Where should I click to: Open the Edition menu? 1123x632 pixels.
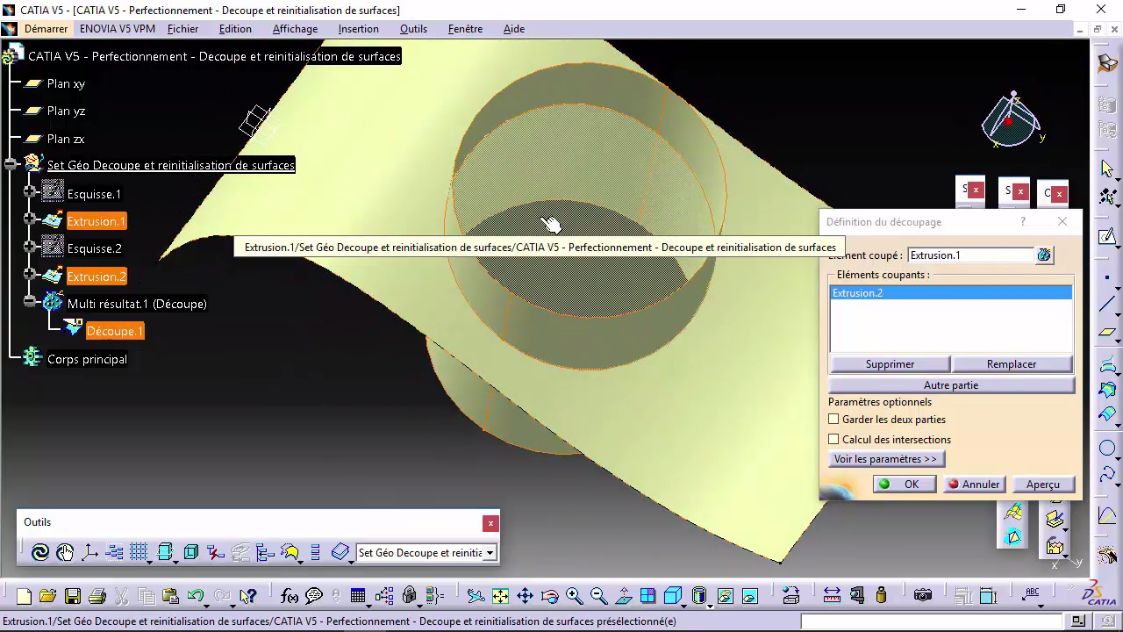[235, 29]
